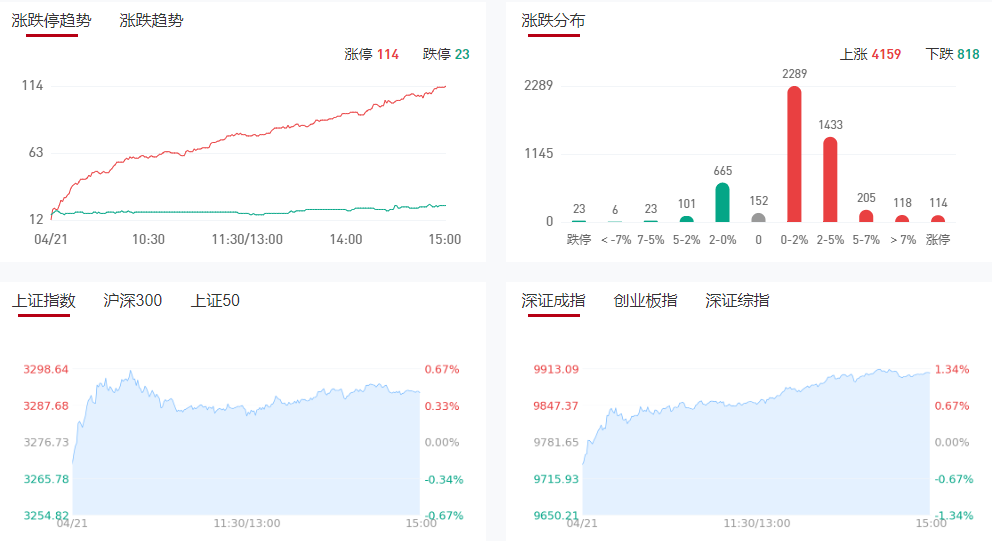Open the 深证综指 tab
The height and width of the screenshot is (541, 992).
(x=737, y=300)
